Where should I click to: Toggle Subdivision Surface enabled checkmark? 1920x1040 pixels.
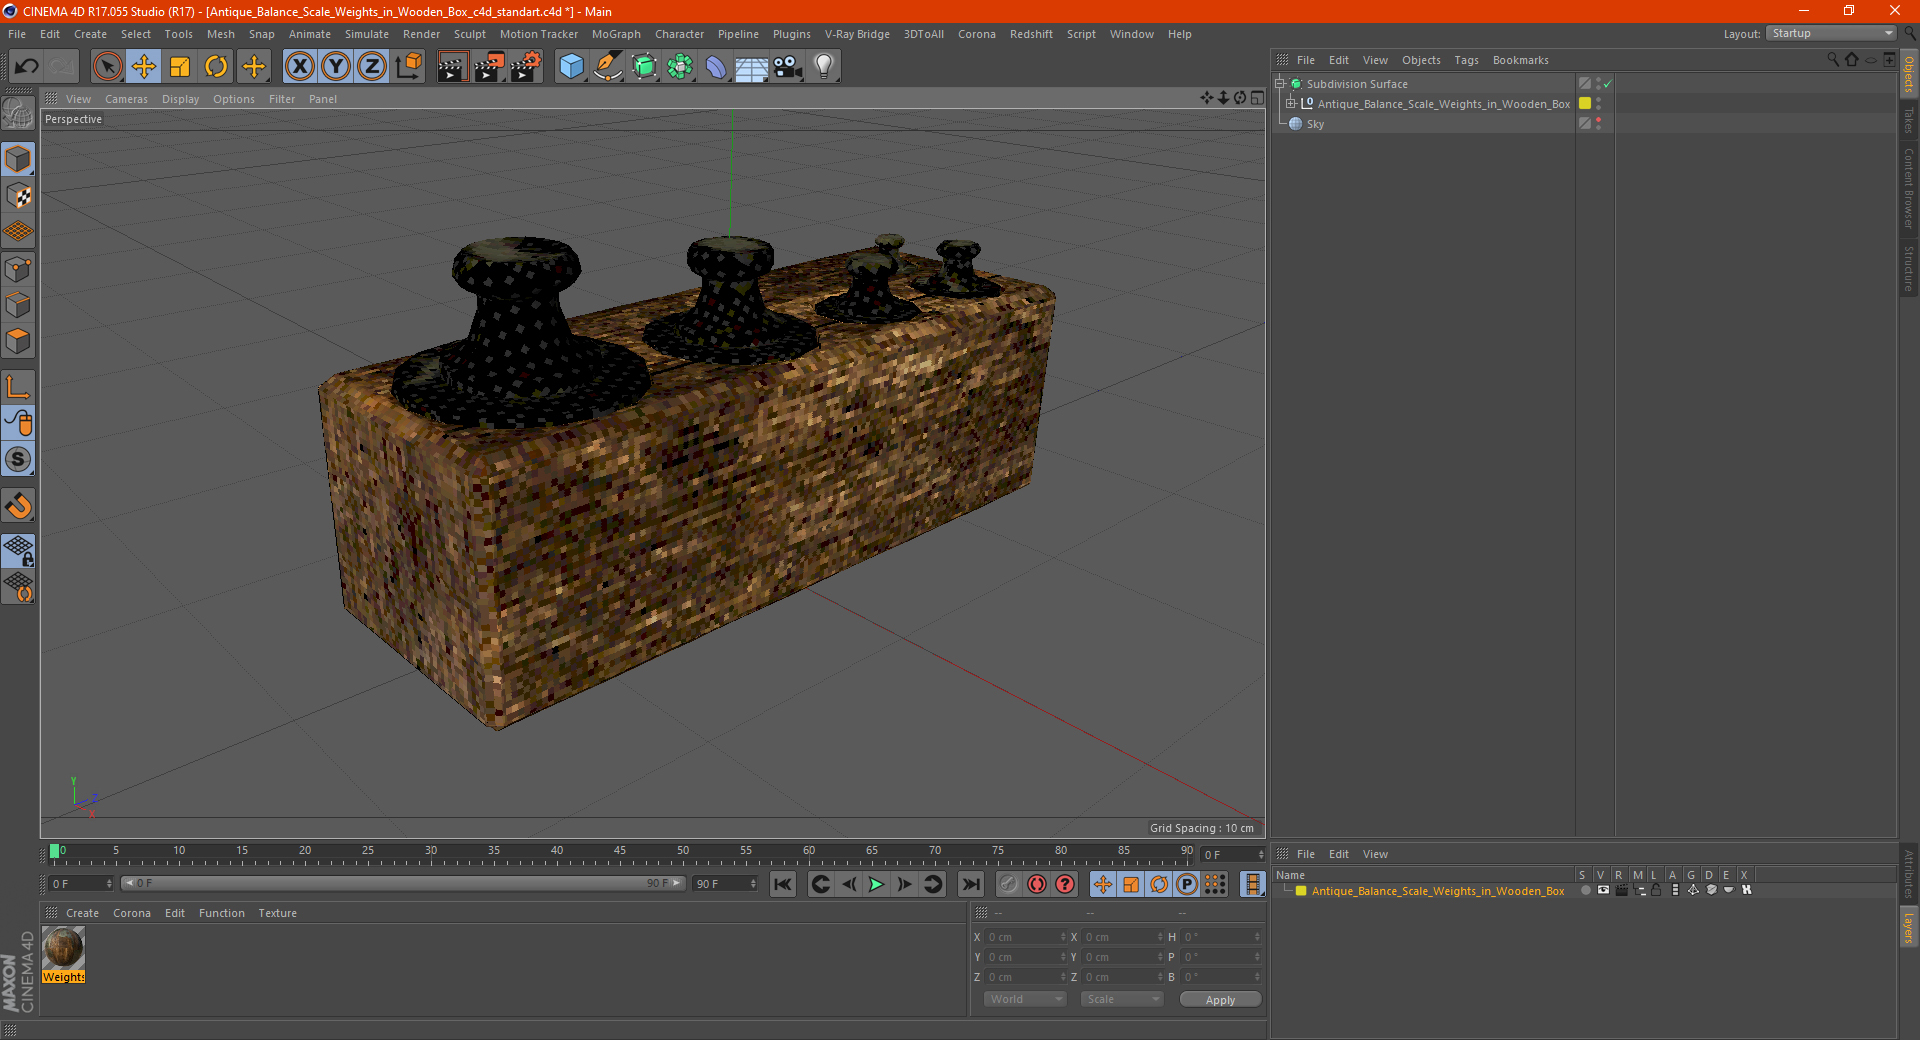coord(1607,84)
